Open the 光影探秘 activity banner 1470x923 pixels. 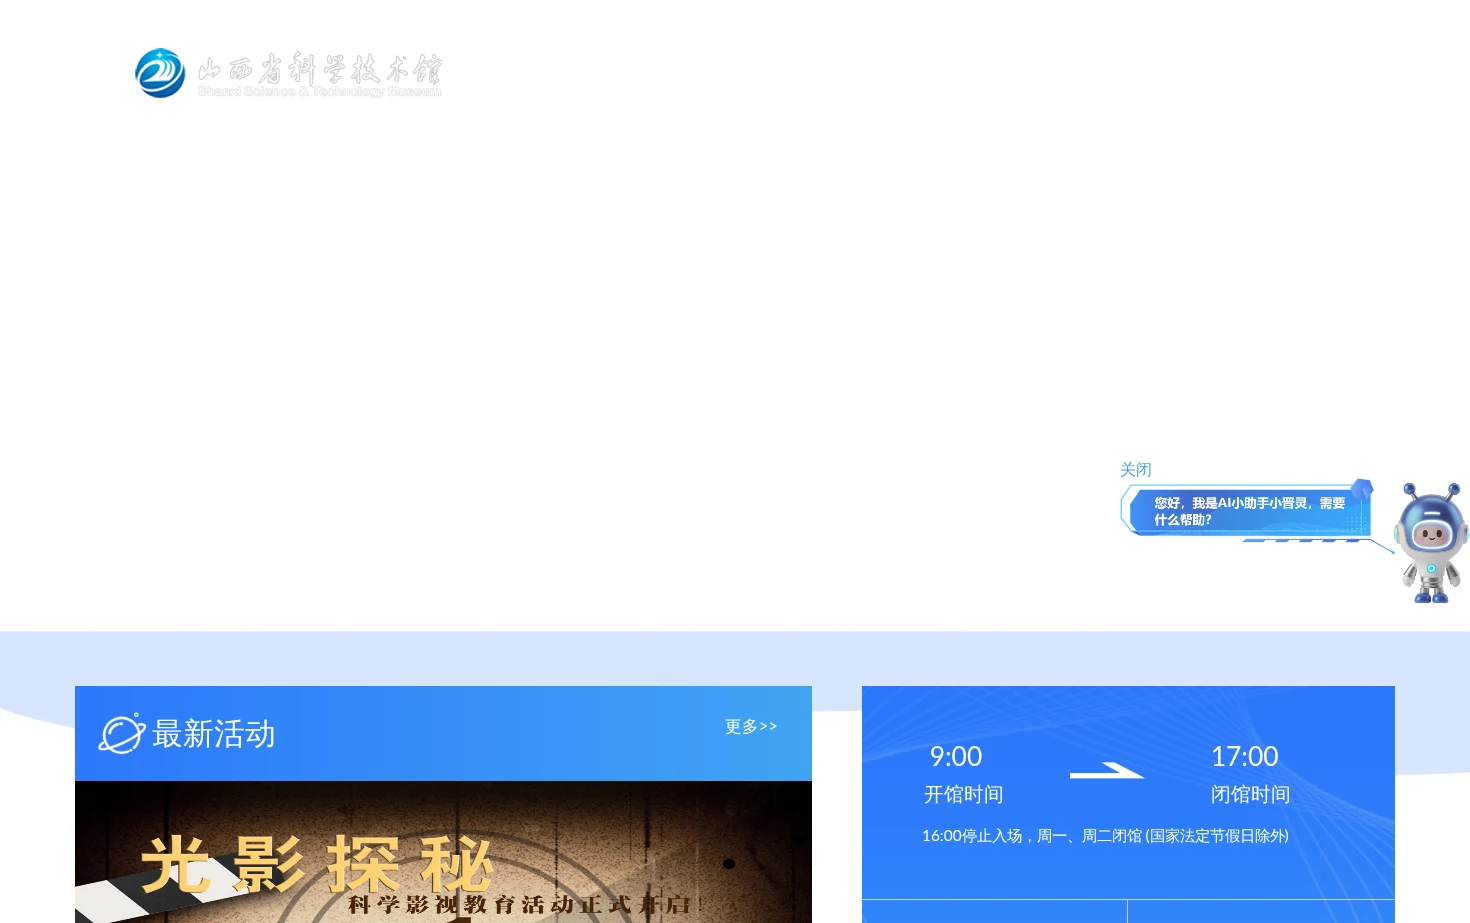point(443,852)
